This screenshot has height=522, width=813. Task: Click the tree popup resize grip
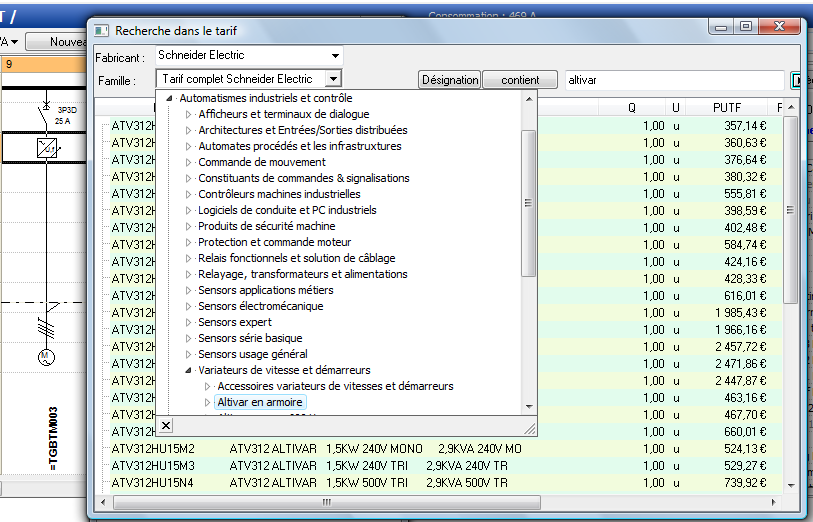point(530,429)
